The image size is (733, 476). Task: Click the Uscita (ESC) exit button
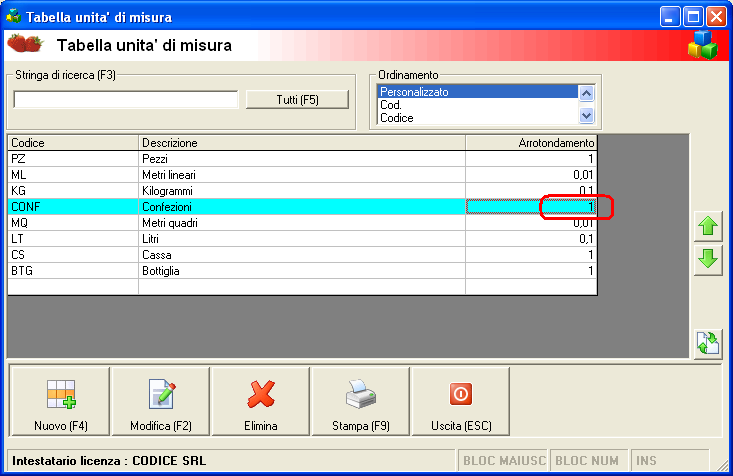(461, 402)
